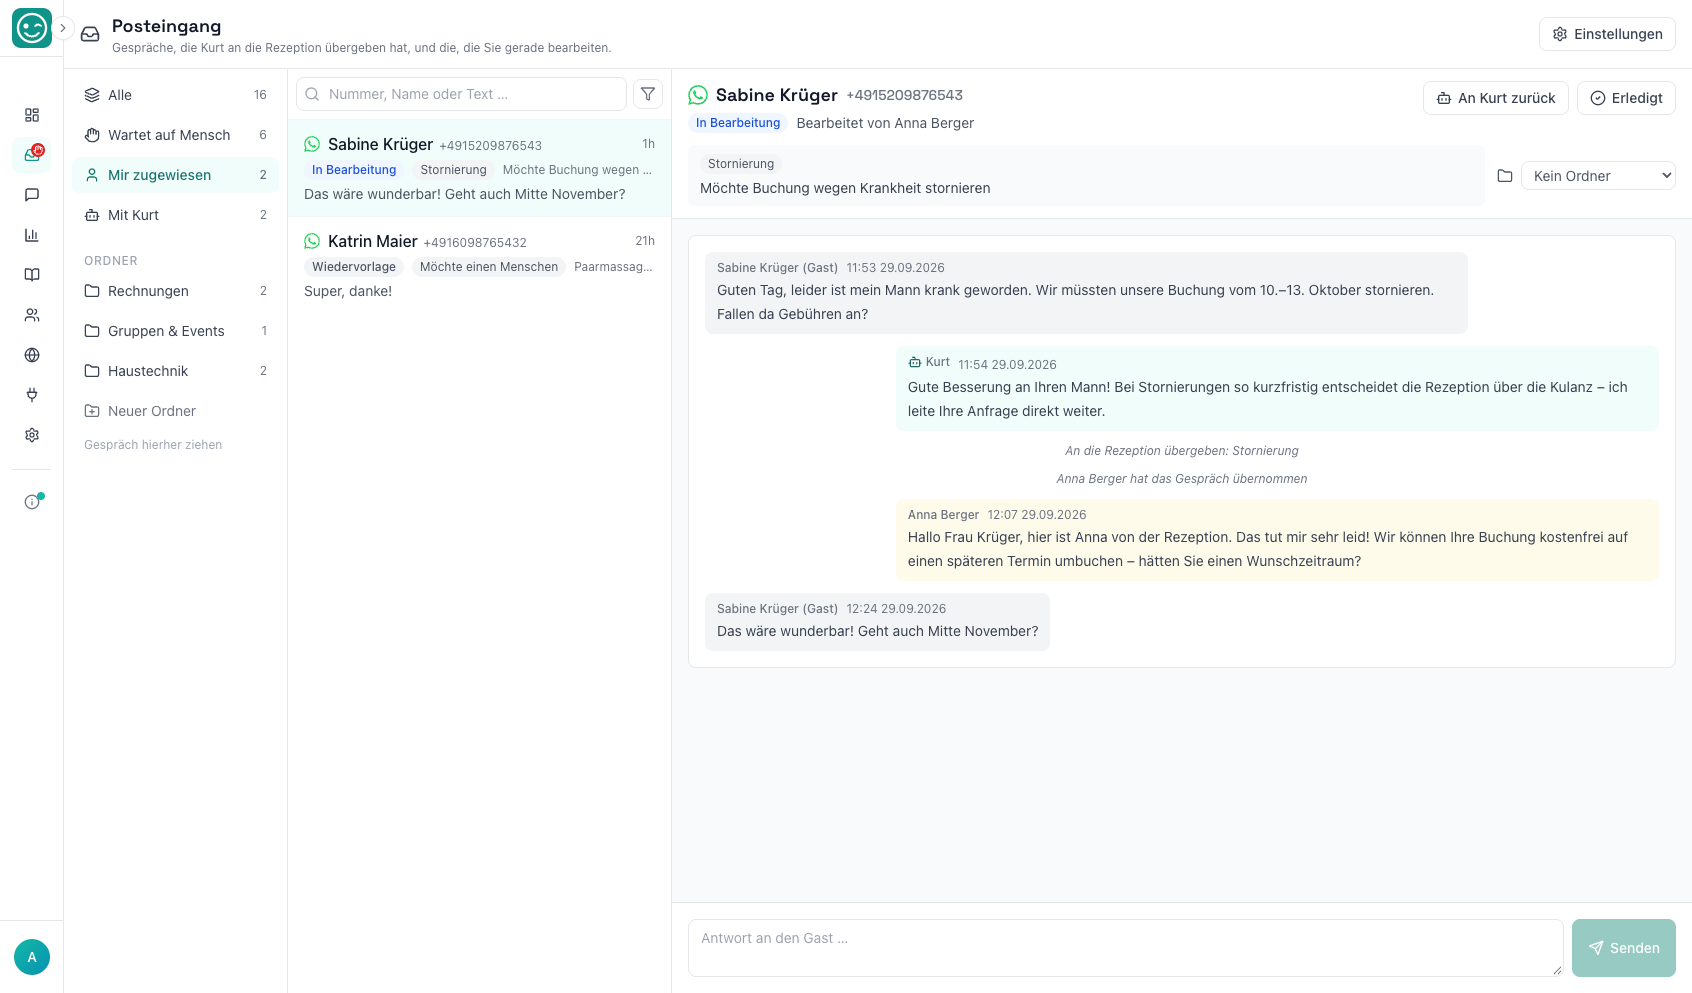Focus the Nummer, Name oder Text search field
Viewport: 1692px width, 993px height.
[461, 94]
